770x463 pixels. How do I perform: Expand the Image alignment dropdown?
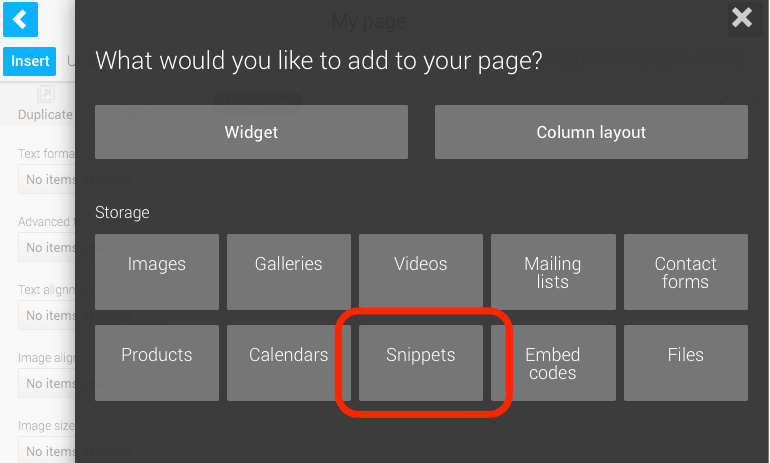pos(47,383)
